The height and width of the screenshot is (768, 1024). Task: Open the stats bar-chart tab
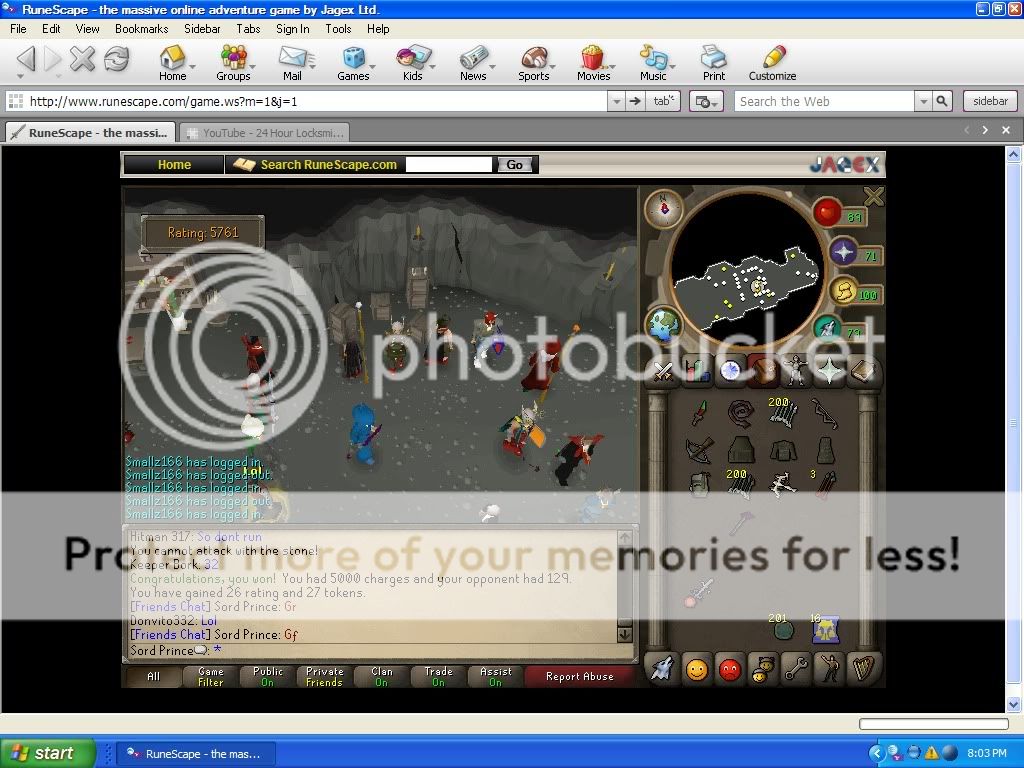click(x=697, y=370)
